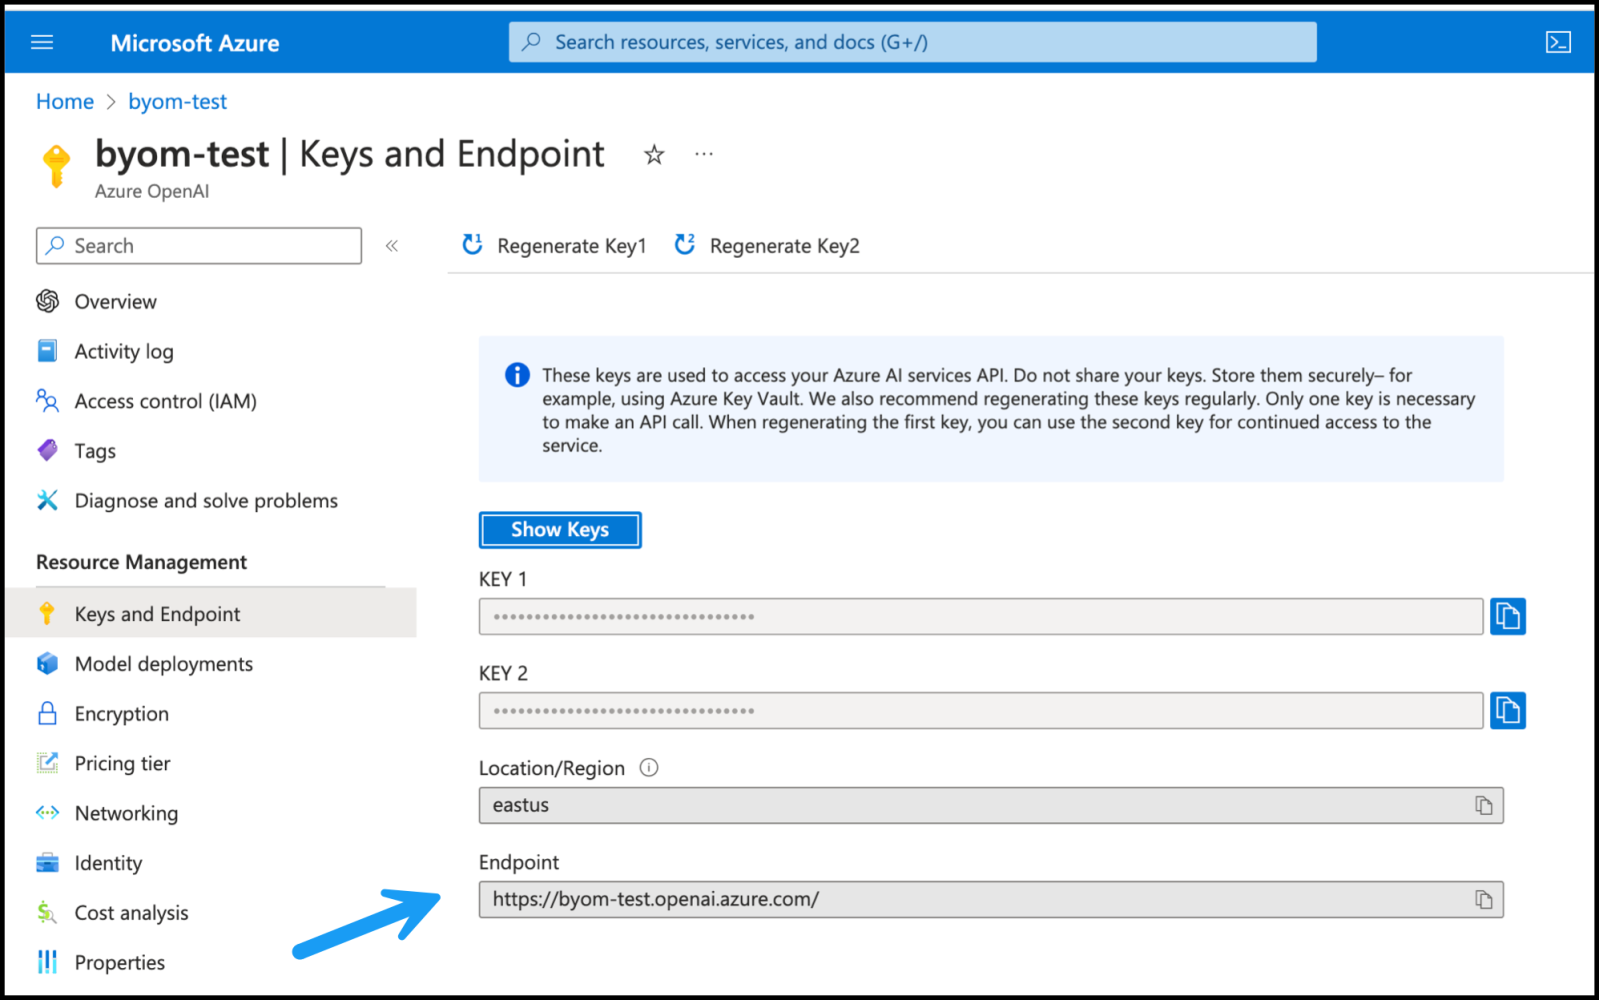Copy the Endpoint URL to clipboard
The width and height of the screenshot is (1599, 1000).
click(1484, 900)
